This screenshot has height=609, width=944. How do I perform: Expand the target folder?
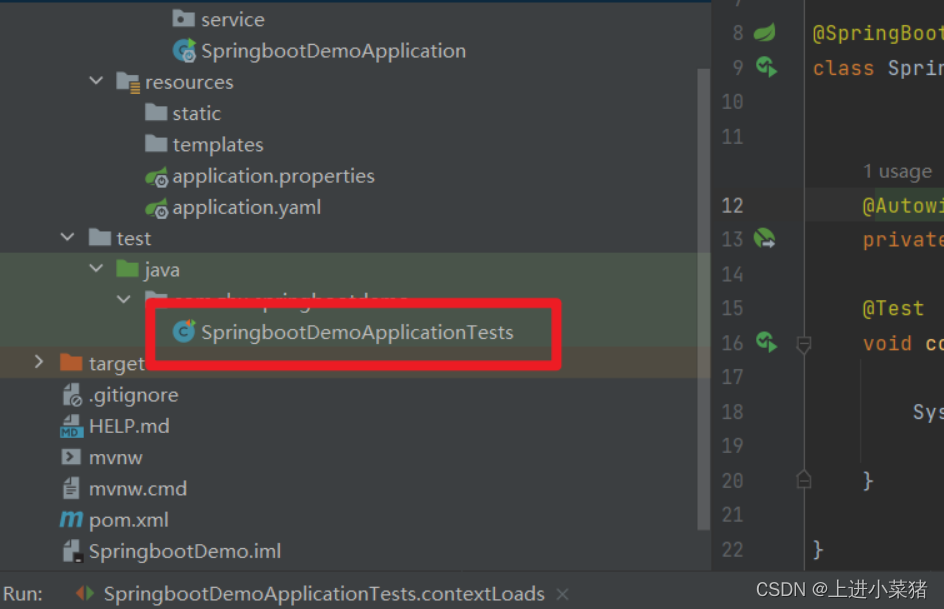point(40,363)
